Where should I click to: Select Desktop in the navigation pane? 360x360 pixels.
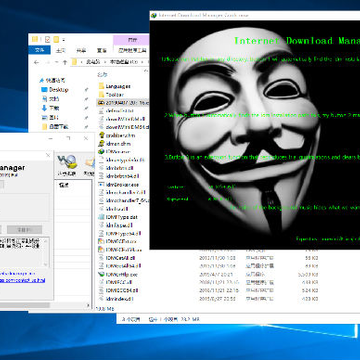tap(59, 90)
